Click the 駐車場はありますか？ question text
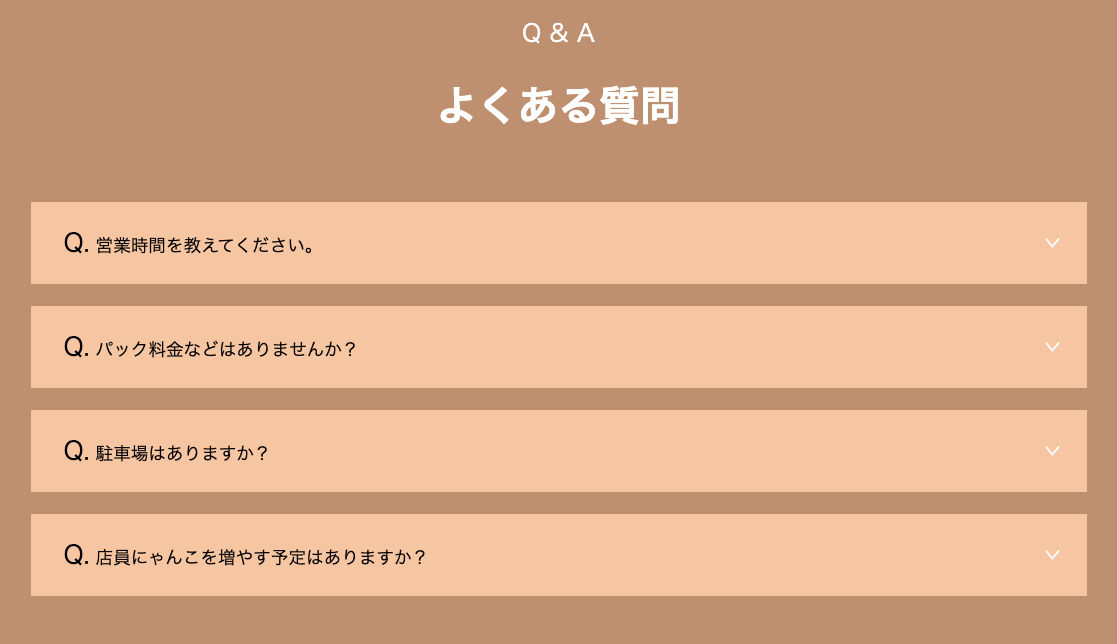The image size is (1117, 644). pos(183,453)
